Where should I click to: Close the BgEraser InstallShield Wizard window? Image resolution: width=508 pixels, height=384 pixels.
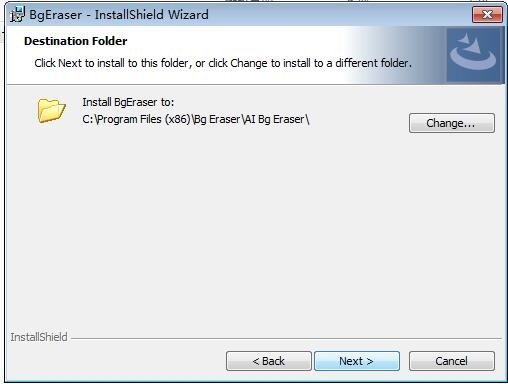[x=487, y=15]
